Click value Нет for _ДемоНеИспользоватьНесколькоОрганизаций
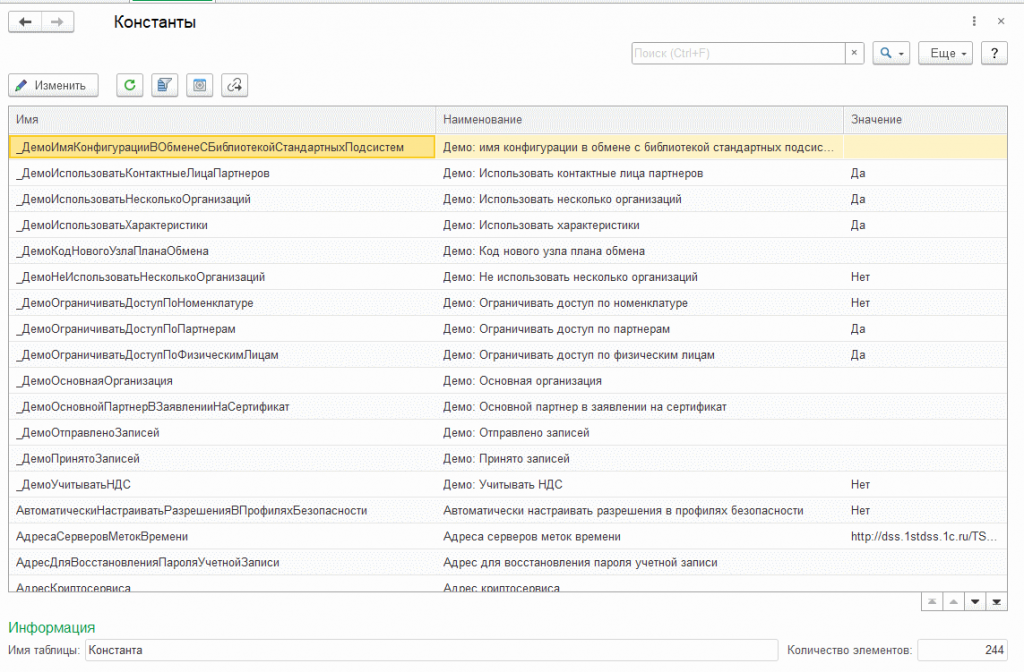The height and width of the screenshot is (672, 1024). (x=860, y=277)
